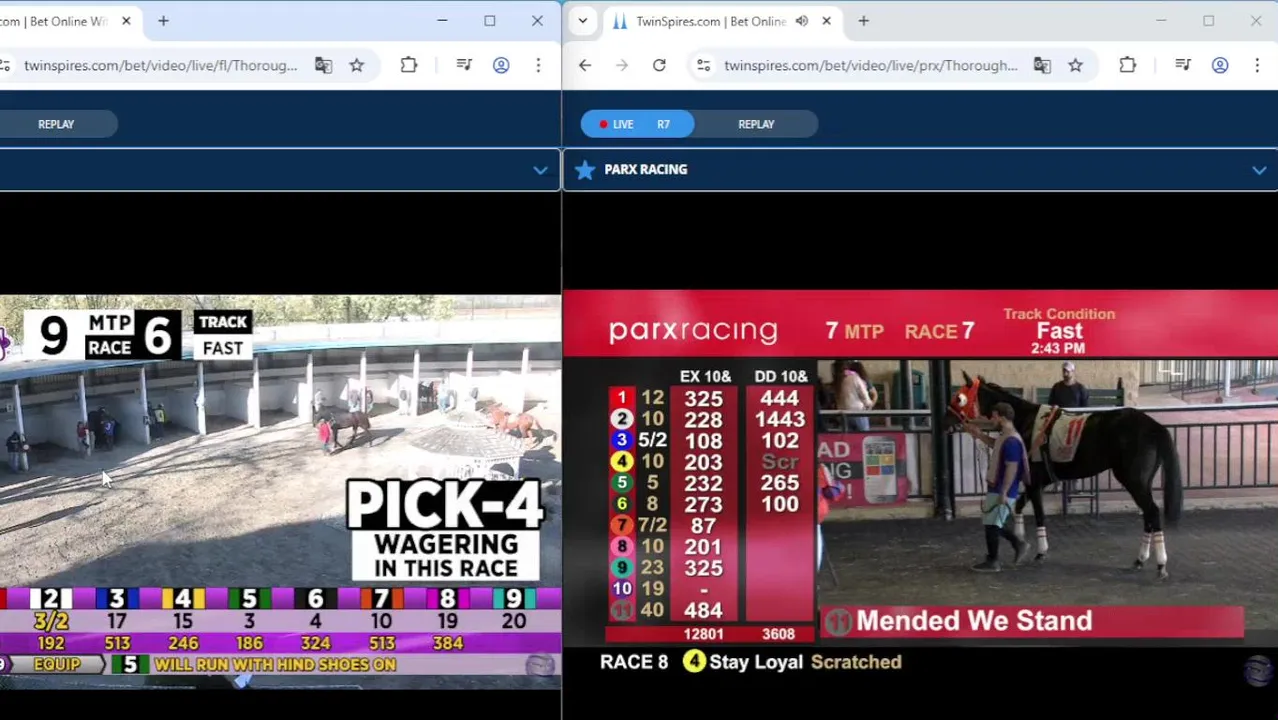Click the address bar URL in left window
The width and height of the screenshot is (1278, 720).
tap(160, 65)
